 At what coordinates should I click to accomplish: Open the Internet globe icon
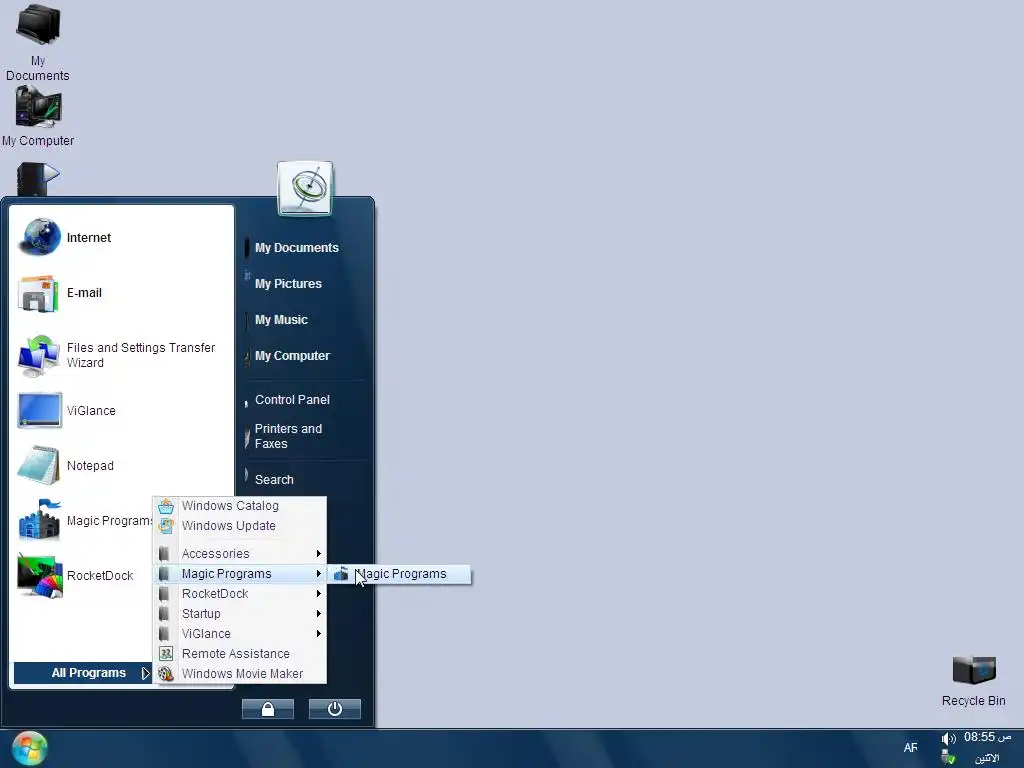(x=39, y=237)
